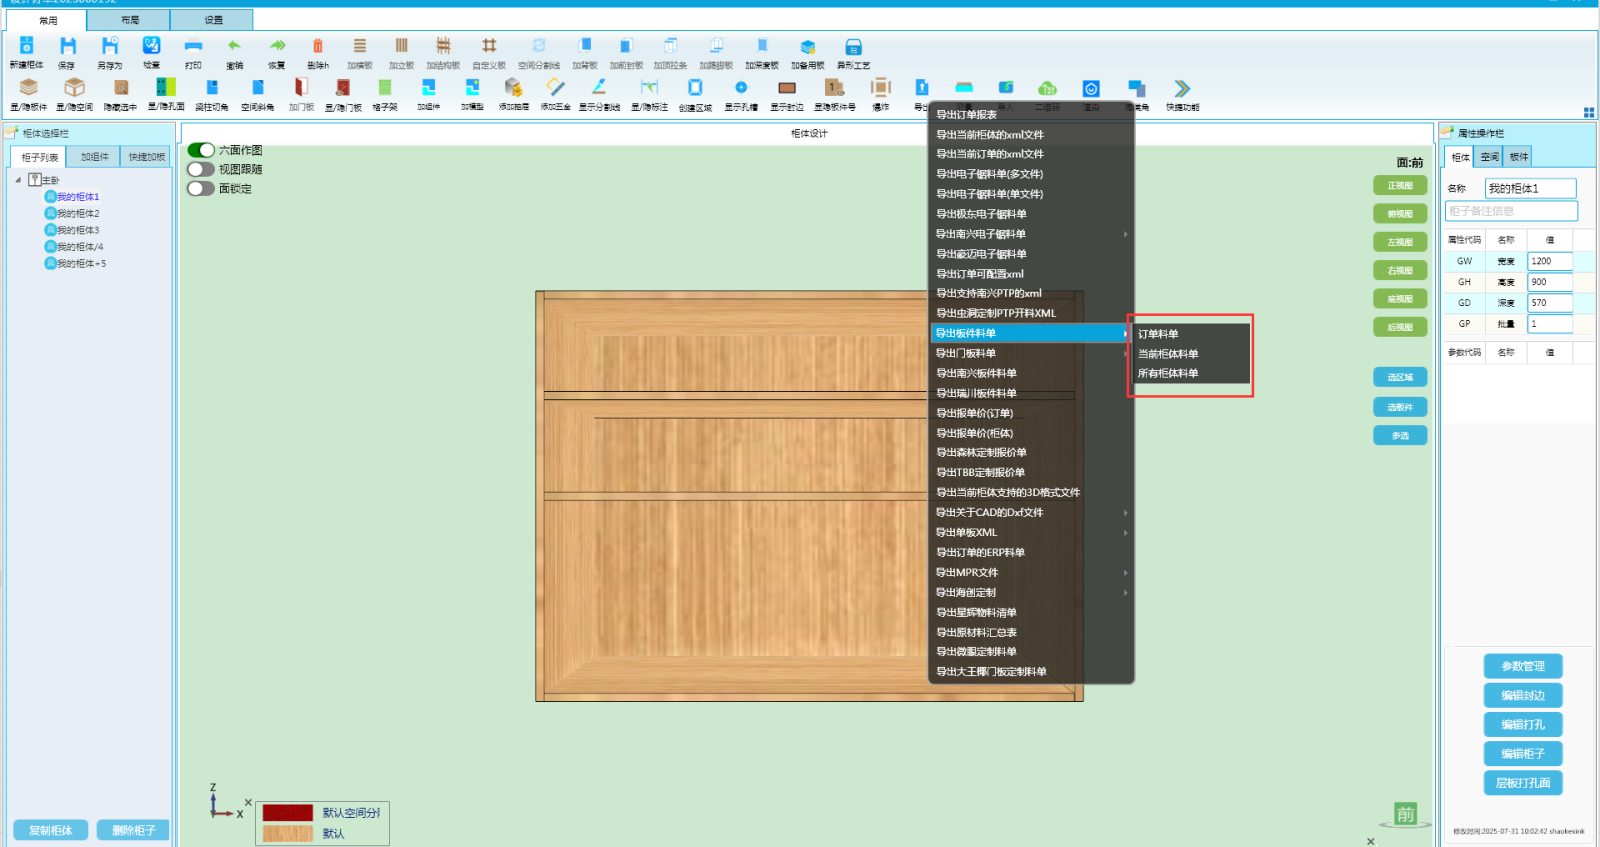1600x847 pixels.
Task: Toggle the 面锁定 switch
Action: point(201,188)
